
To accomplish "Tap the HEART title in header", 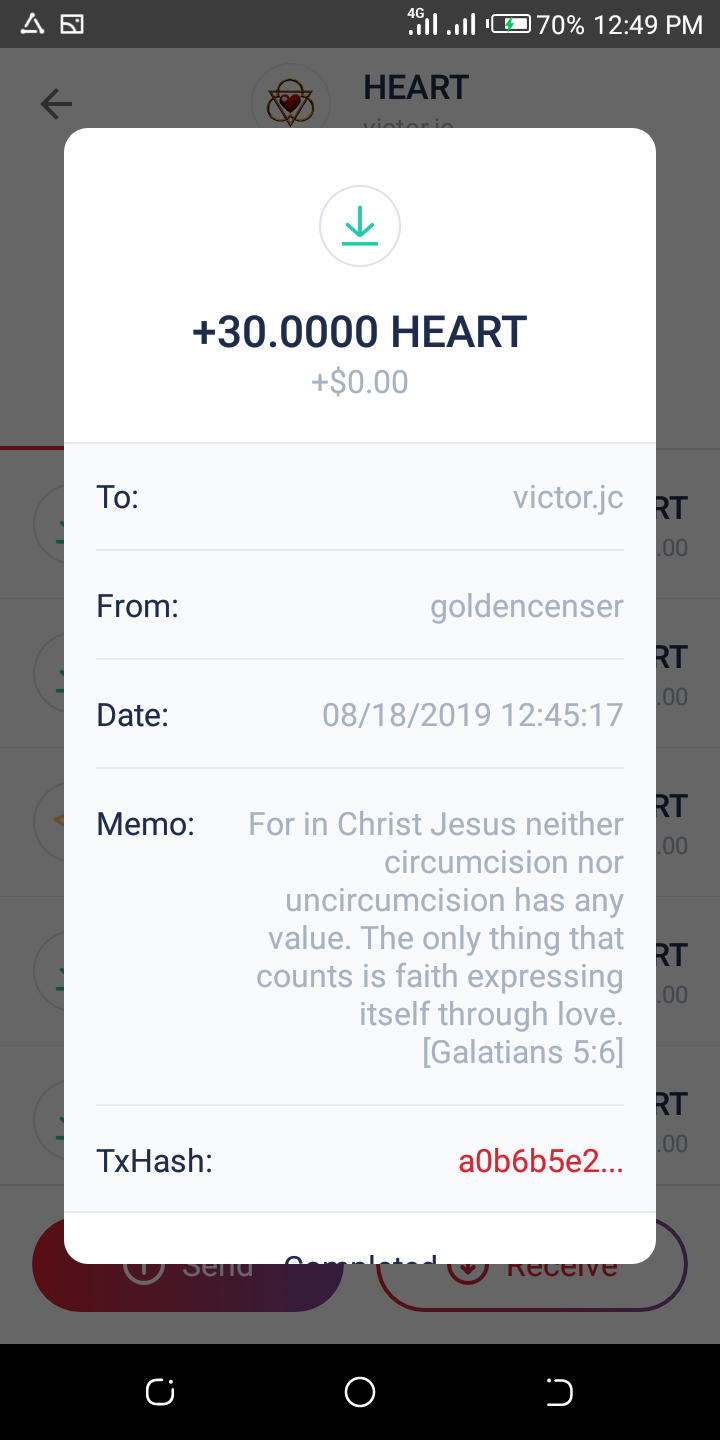I will (x=416, y=88).
